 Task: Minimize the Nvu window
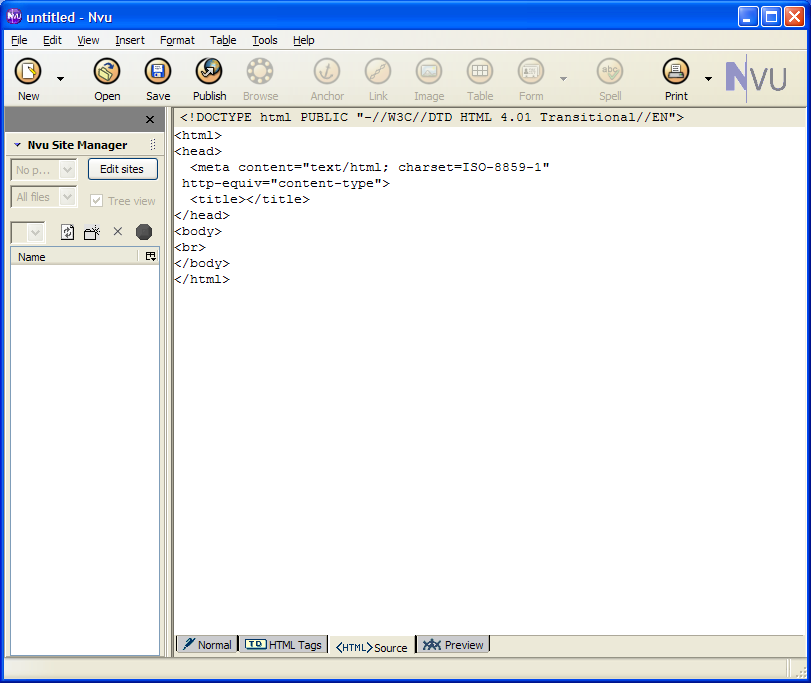(747, 17)
